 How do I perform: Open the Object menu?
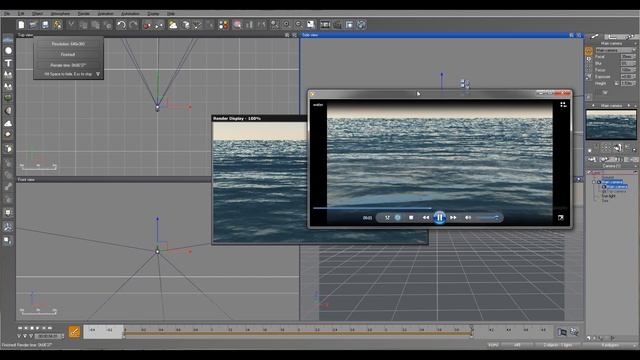tap(38, 13)
